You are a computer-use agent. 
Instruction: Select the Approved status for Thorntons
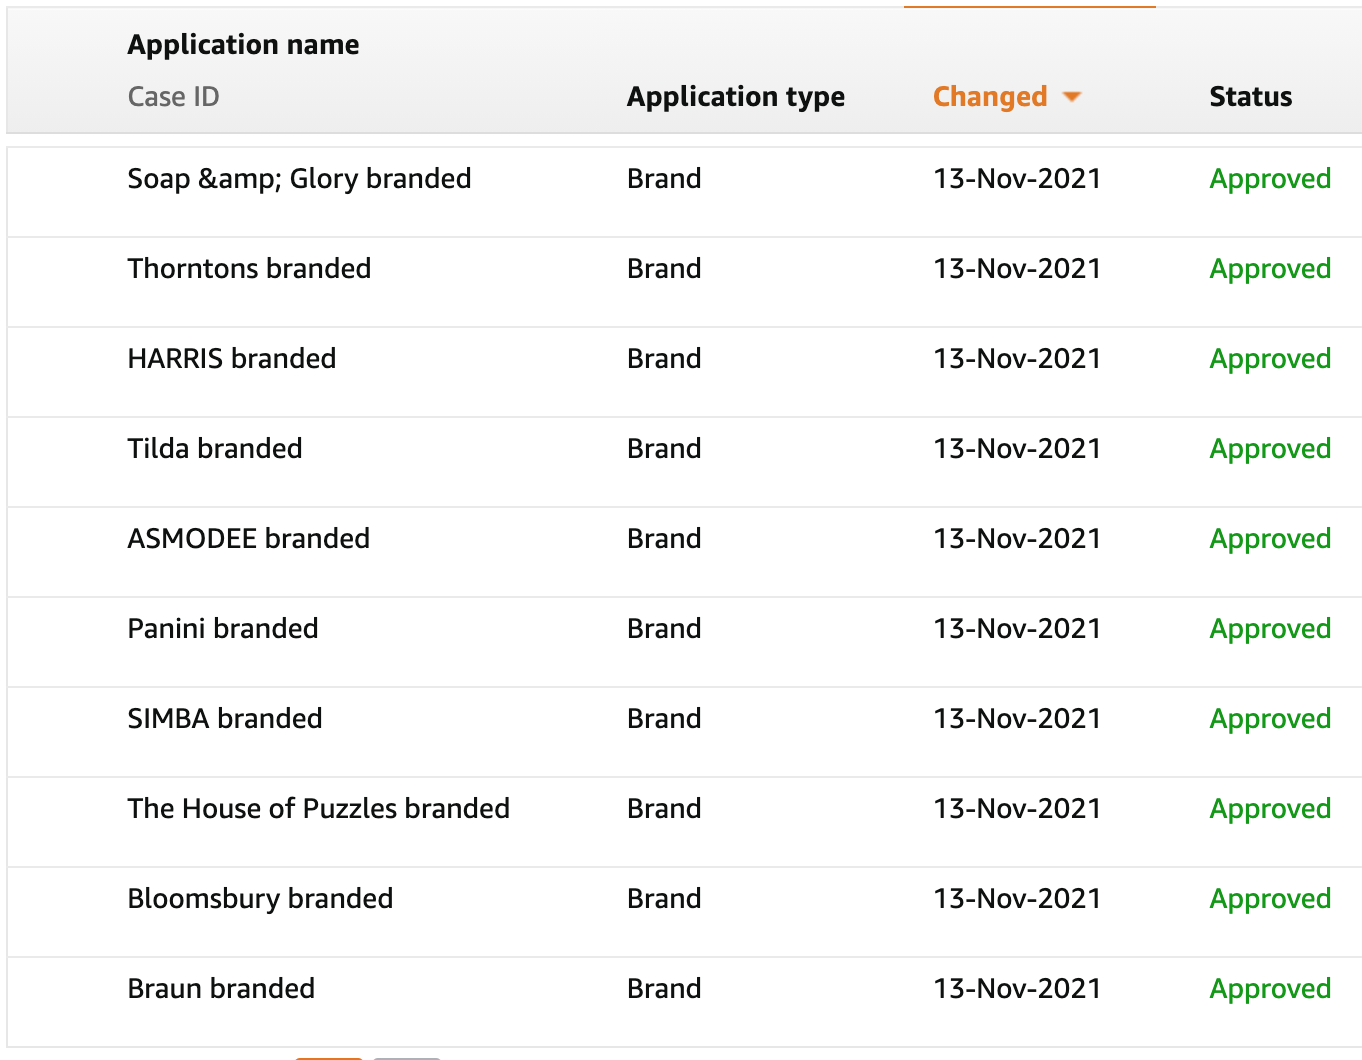1270,270
